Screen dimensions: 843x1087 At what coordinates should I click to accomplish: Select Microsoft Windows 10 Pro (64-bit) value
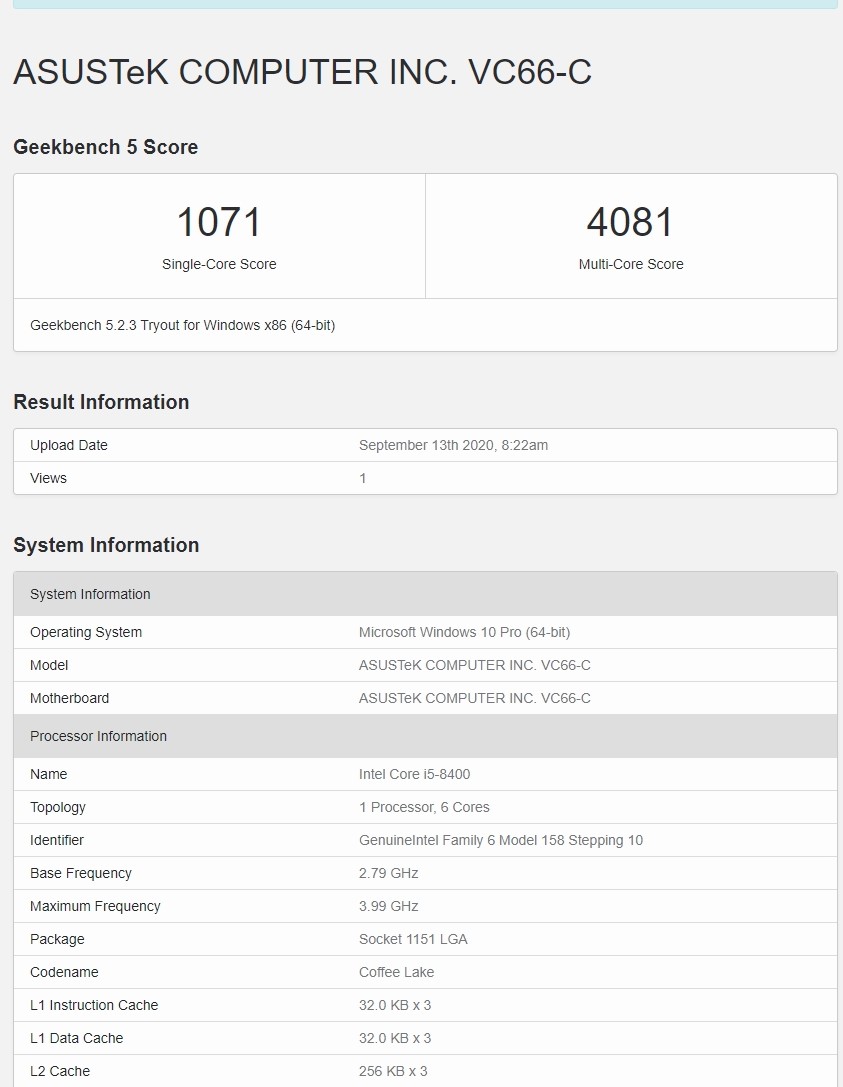coord(464,632)
